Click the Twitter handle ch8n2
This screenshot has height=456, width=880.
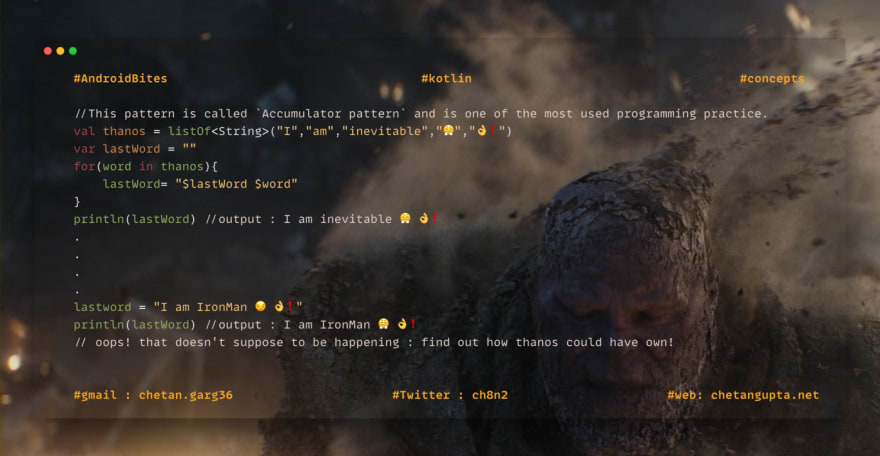489,395
